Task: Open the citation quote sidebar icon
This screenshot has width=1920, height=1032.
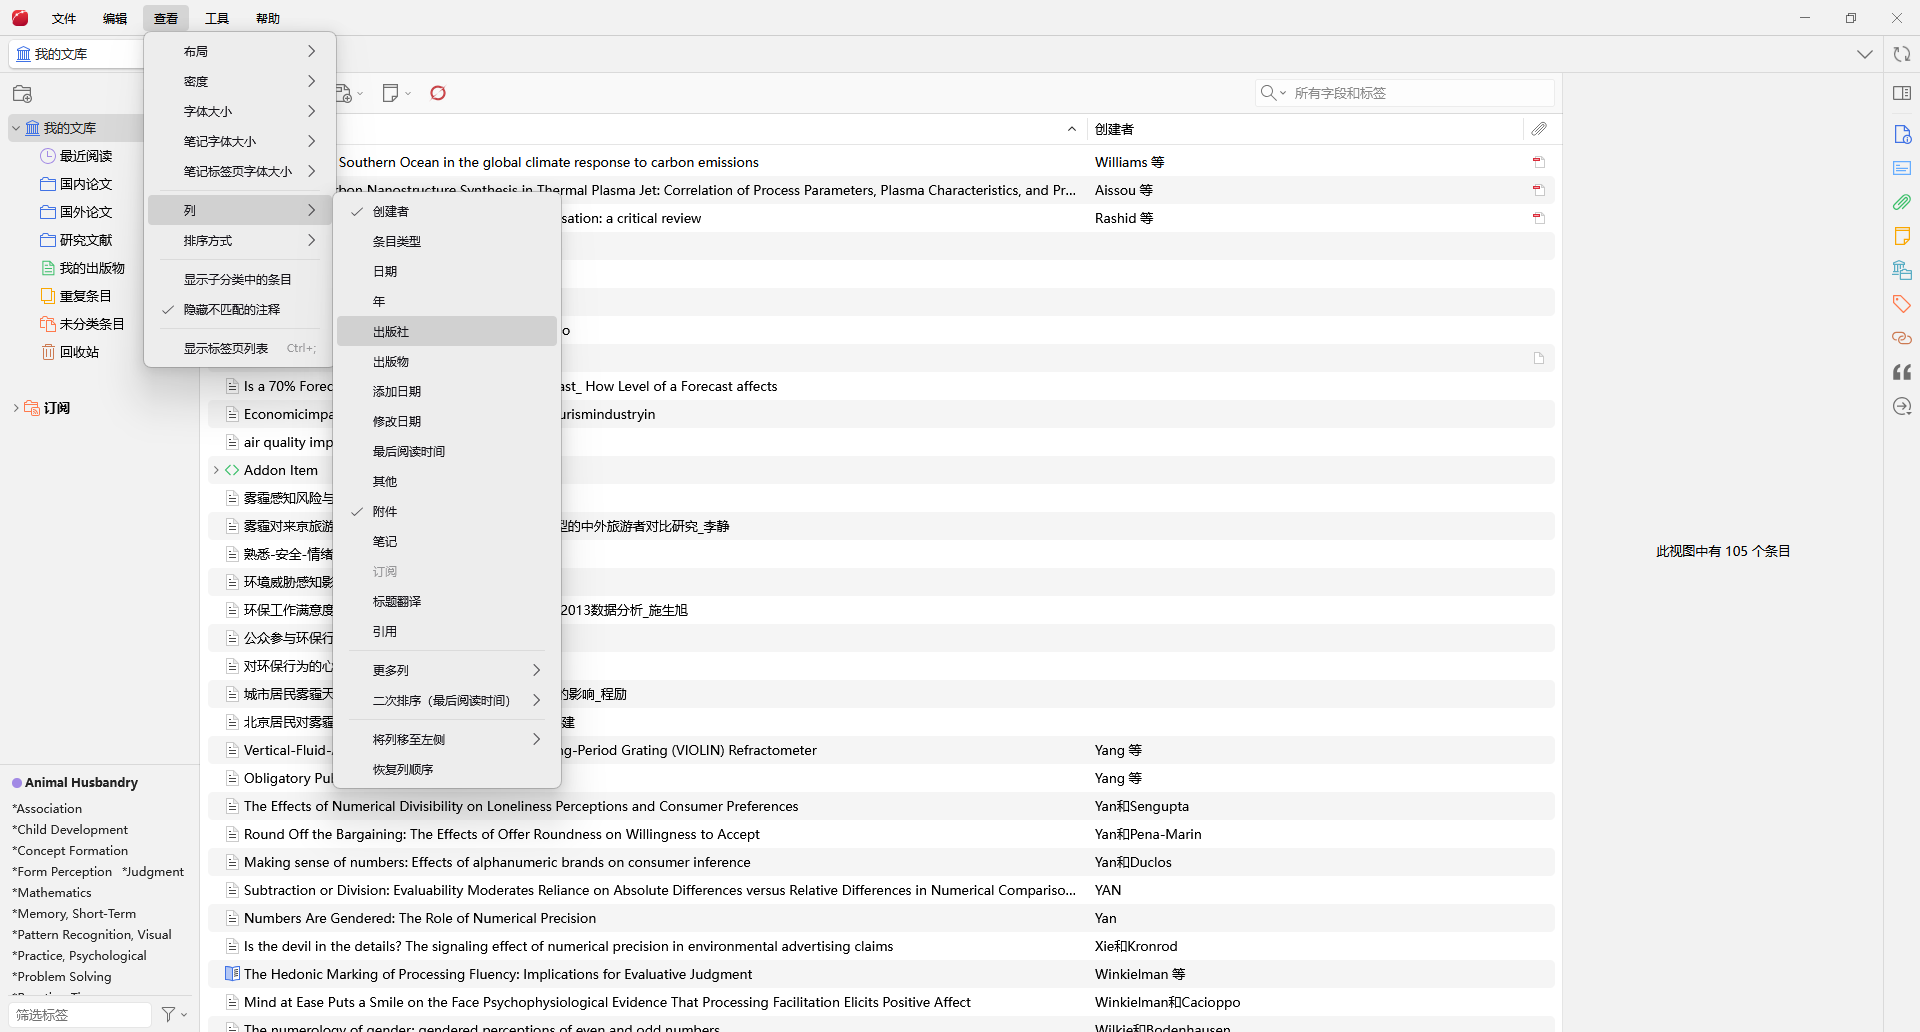Action: (x=1902, y=372)
